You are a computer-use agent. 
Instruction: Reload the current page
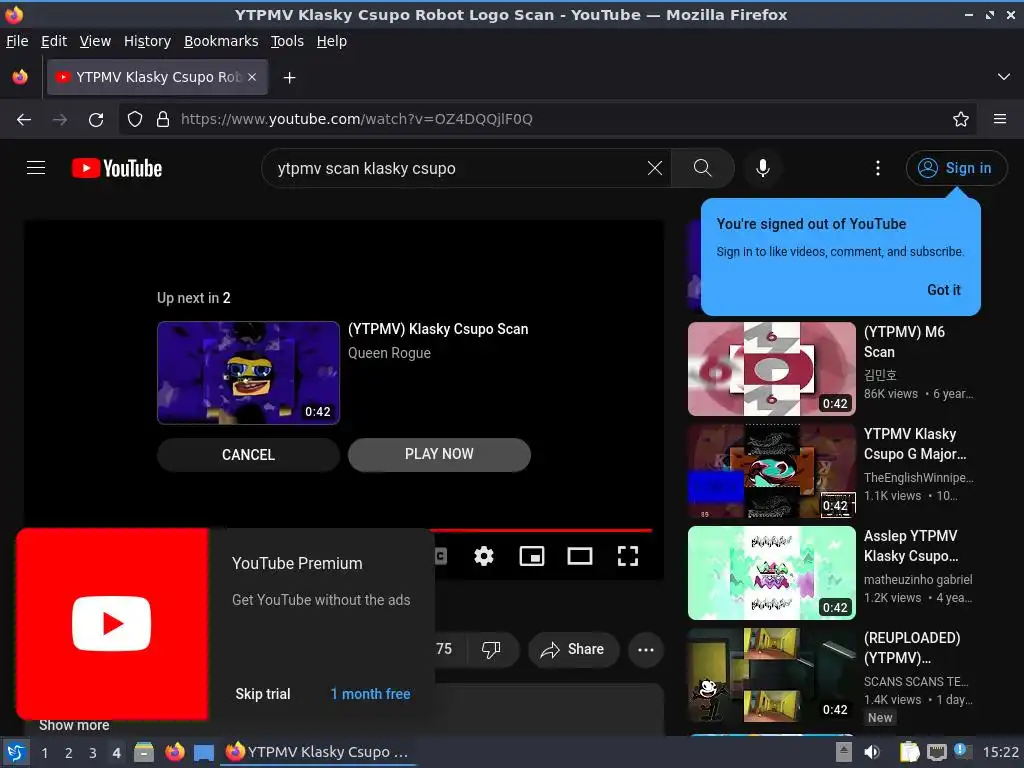pyautogui.click(x=96, y=119)
